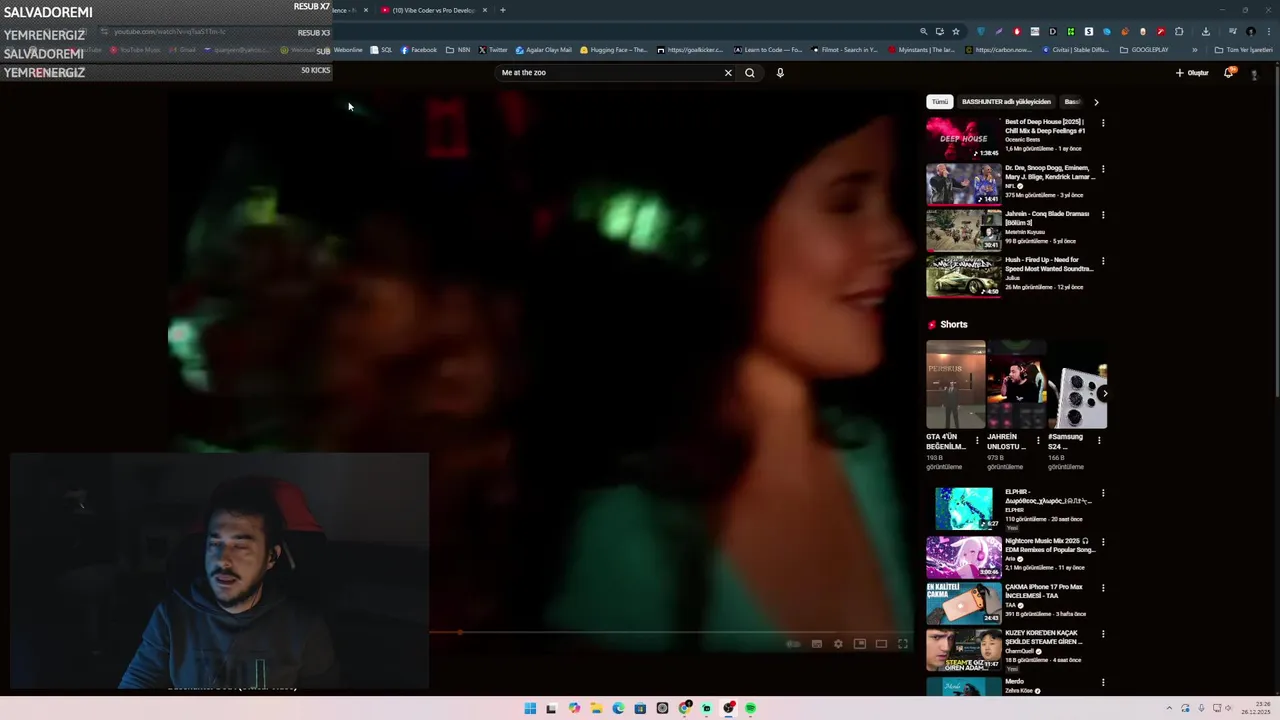Open the #Samsung S24 short

(x=1077, y=385)
